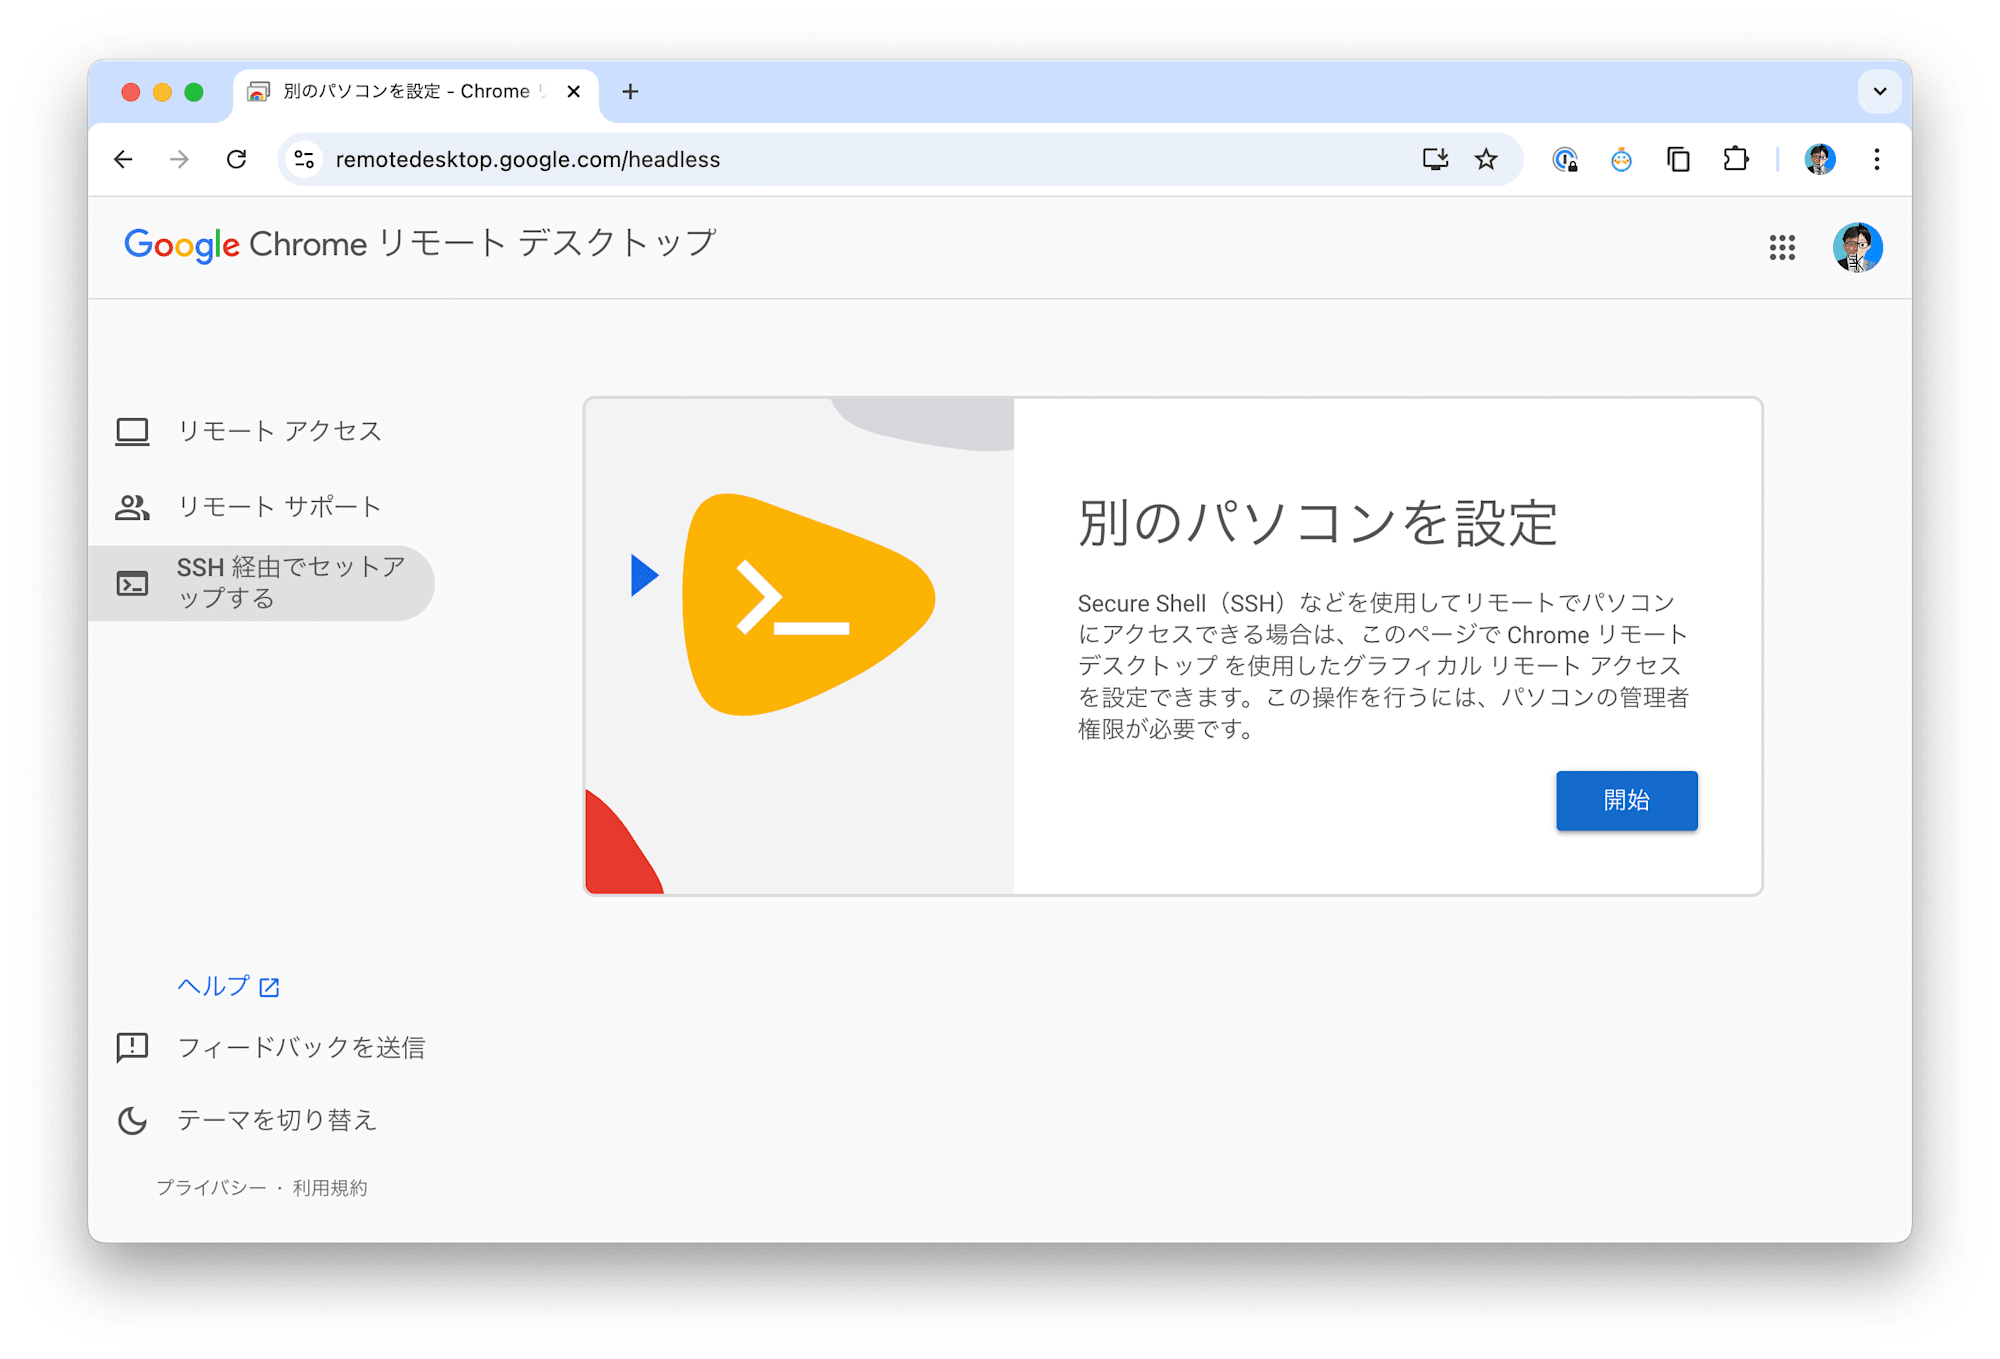2000x1359 pixels.
Task: Open the Google account avatar on page
Action: click(1857, 247)
